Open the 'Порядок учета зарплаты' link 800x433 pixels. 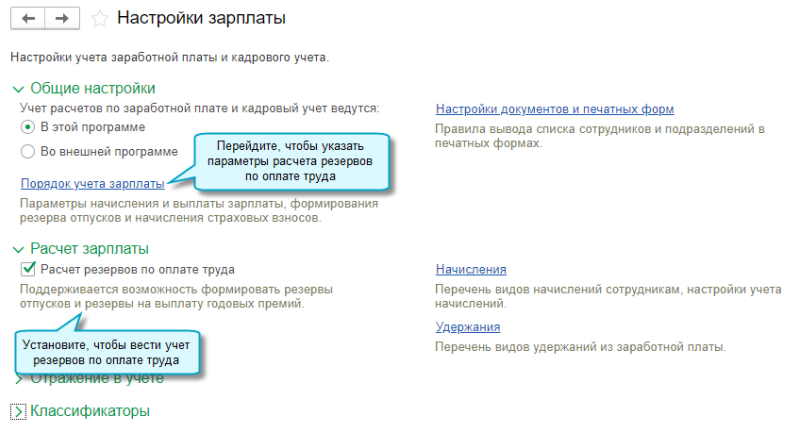click(92, 184)
